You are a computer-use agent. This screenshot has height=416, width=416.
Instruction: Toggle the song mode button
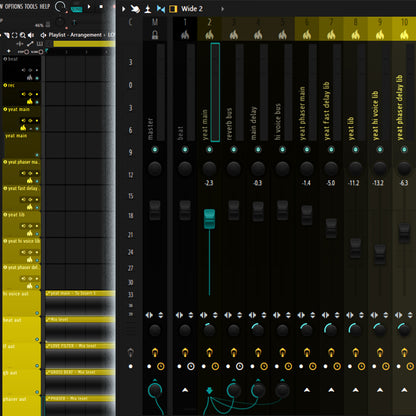point(76,8)
